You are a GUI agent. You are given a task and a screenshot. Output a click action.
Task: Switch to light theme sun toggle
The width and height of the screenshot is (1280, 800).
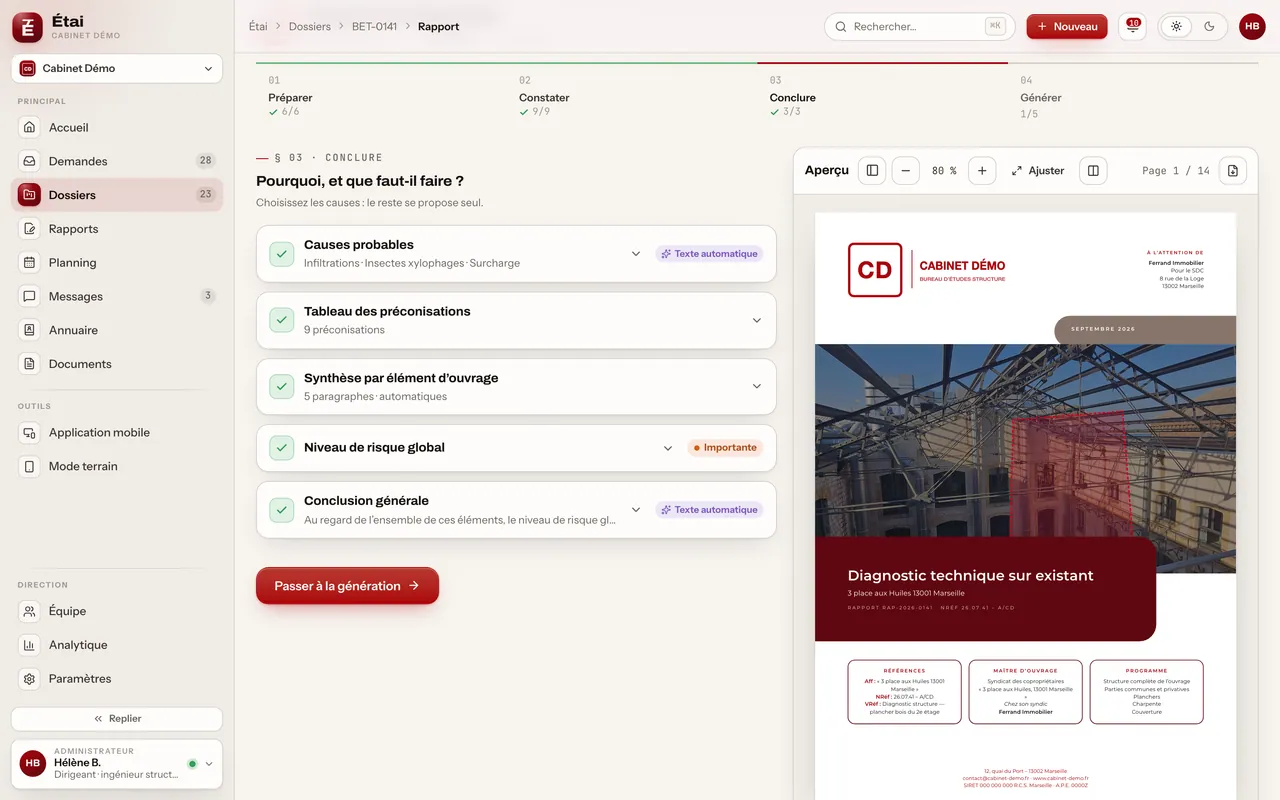[1176, 26]
